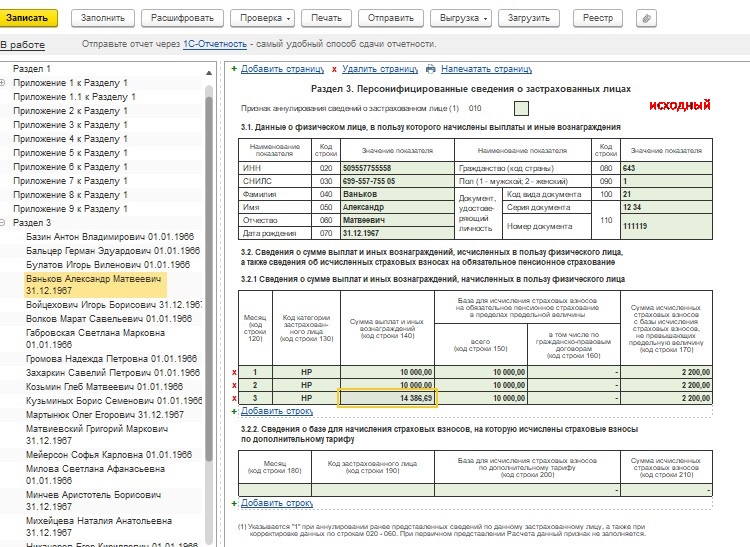Select Мартынюк Олег Егорович in the tree
750x547 pixels.
point(105,415)
